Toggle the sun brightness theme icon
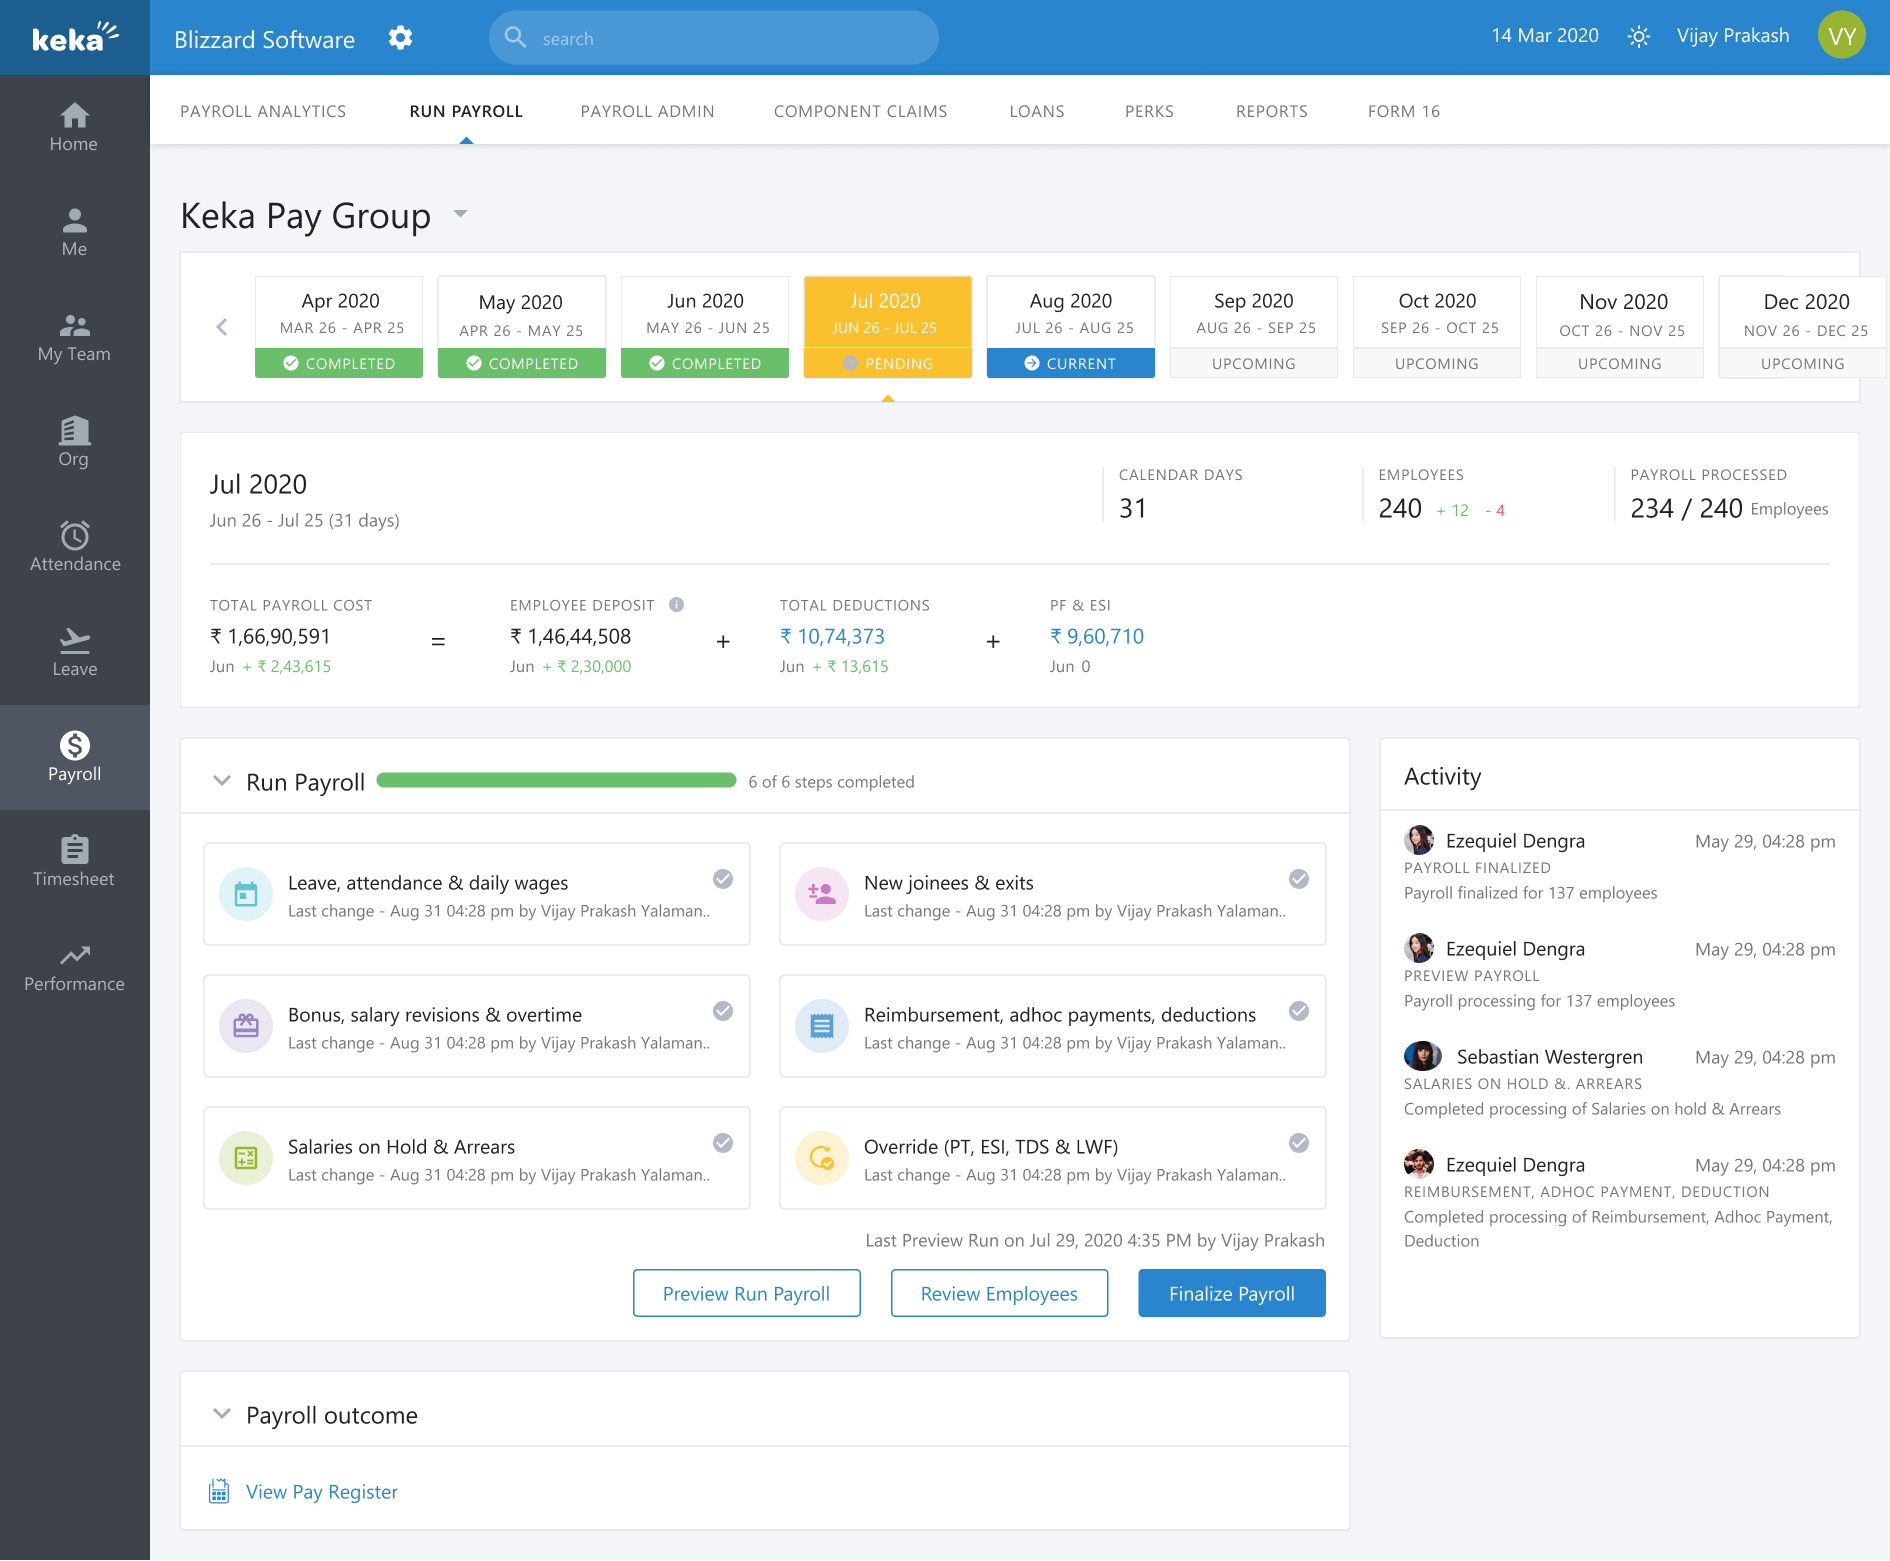1890x1561 pixels. 1638,37
